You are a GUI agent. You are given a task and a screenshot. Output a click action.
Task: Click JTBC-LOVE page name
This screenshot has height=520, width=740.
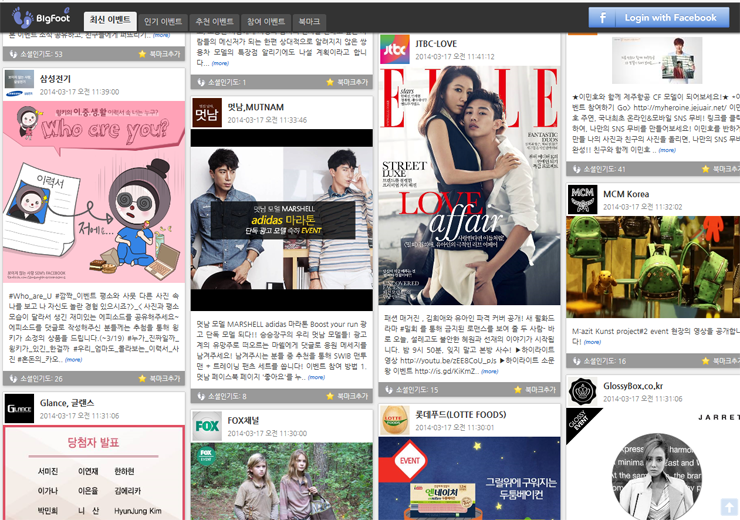point(436,44)
